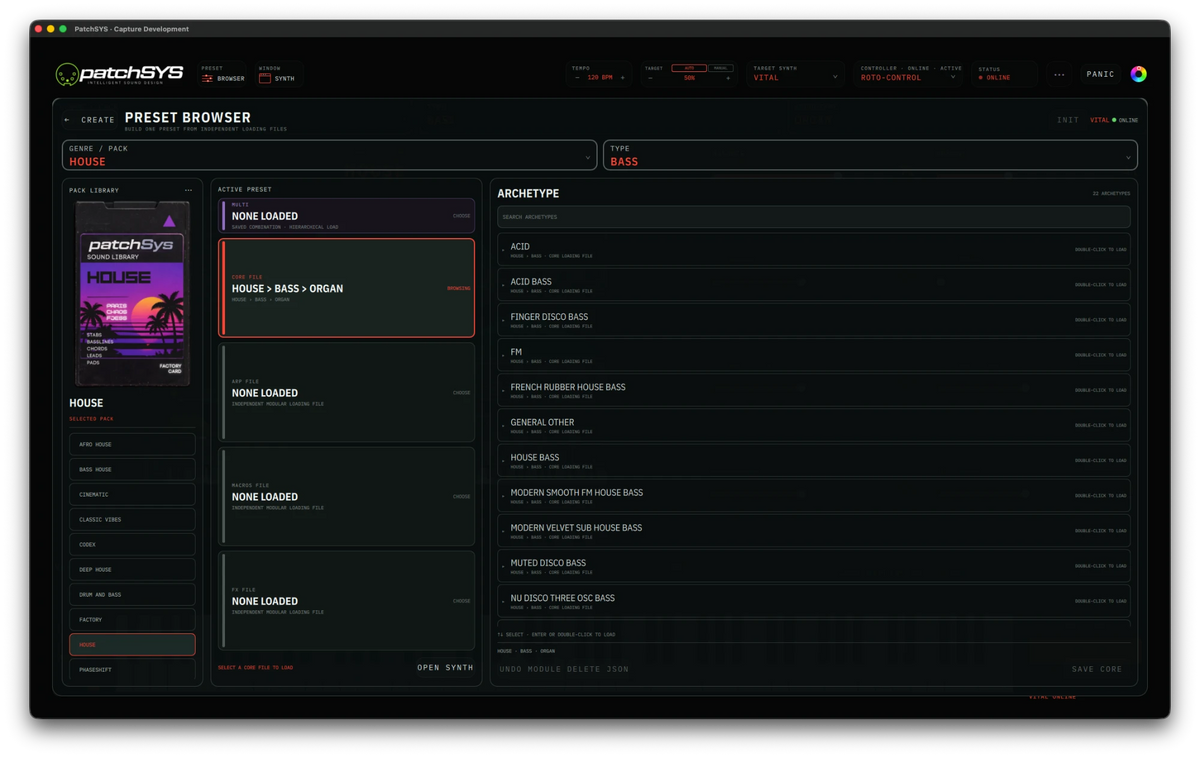This screenshot has width=1200, height=758.
Task: Select the highlighted HOUSE pack entry
Action: pyautogui.click(x=132, y=644)
